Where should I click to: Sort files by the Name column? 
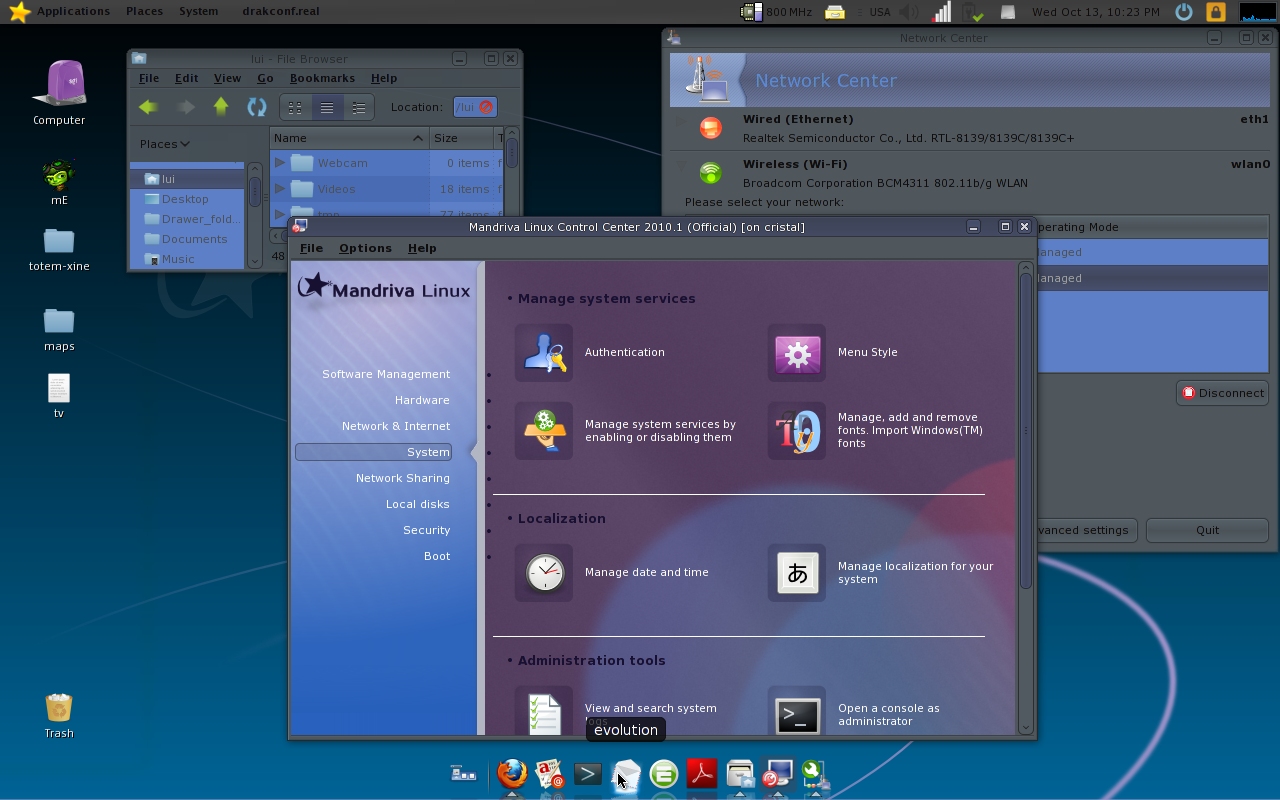click(x=349, y=138)
